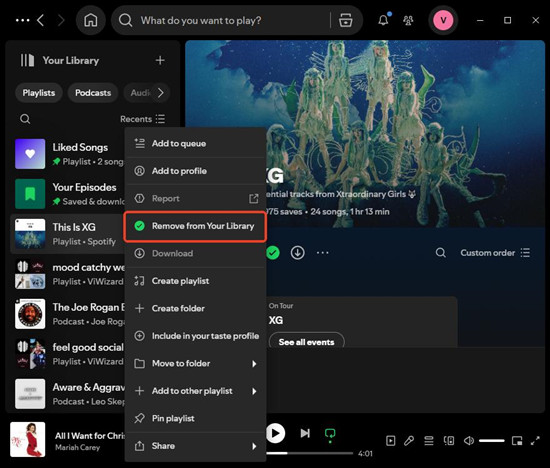The image size is (550, 468).
Task: Open Your Episodes entry
Action: pos(69,194)
